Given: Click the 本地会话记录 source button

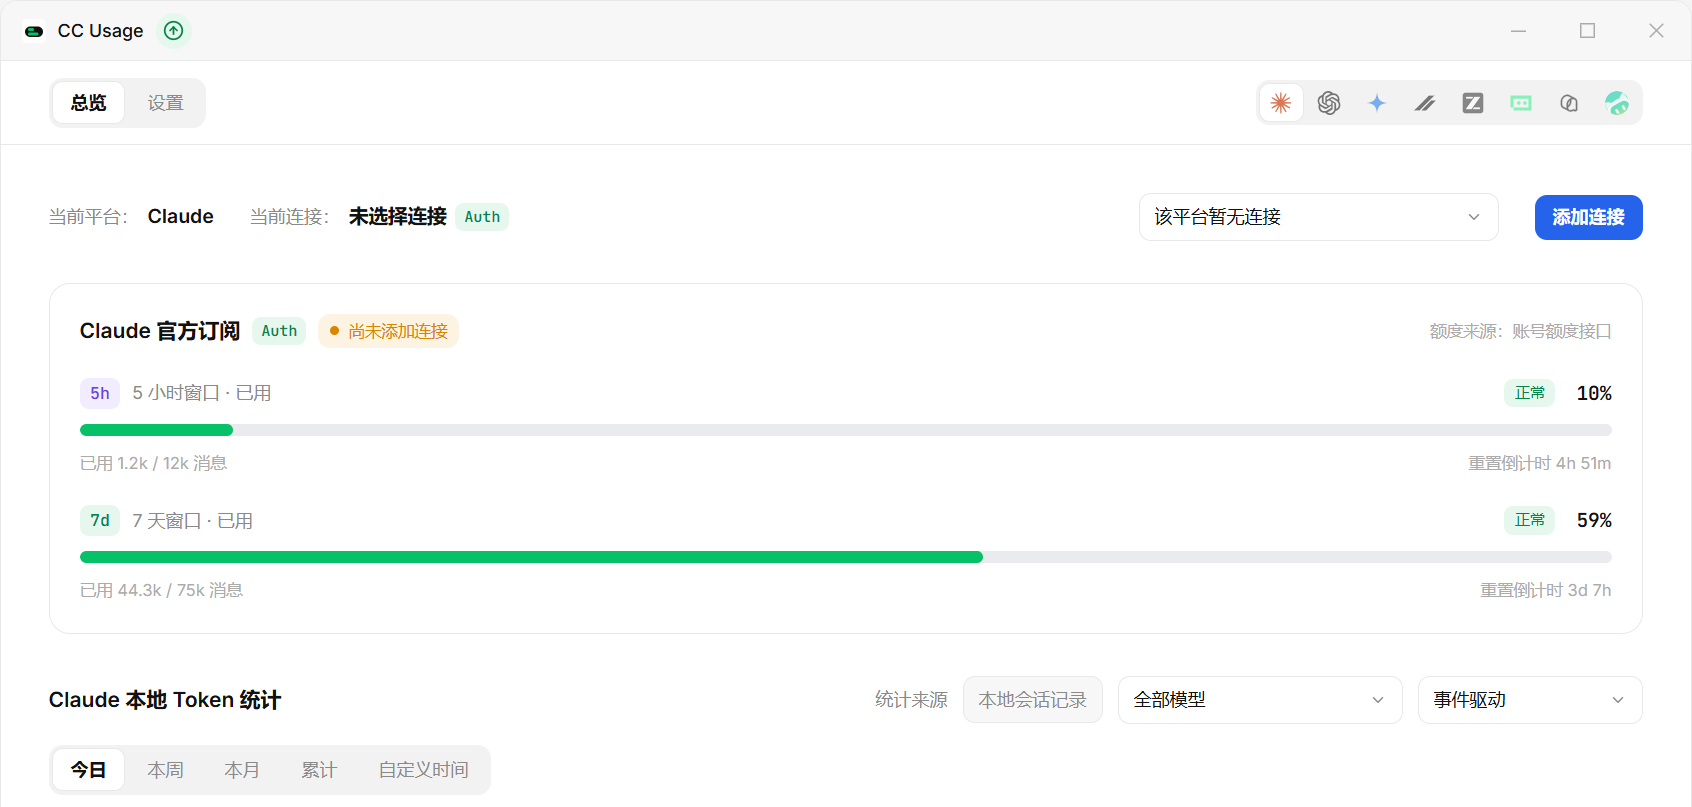Looking at the screenshot, I should (1033, 700).
